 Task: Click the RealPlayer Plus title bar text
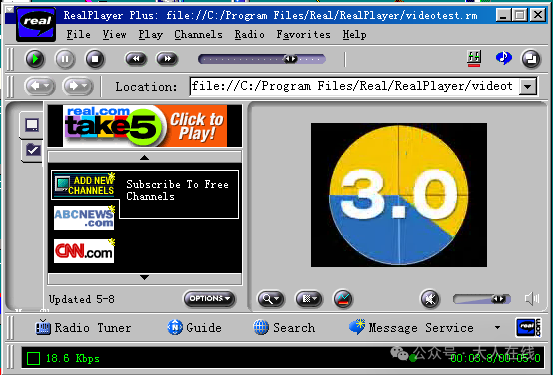(271, 15)
